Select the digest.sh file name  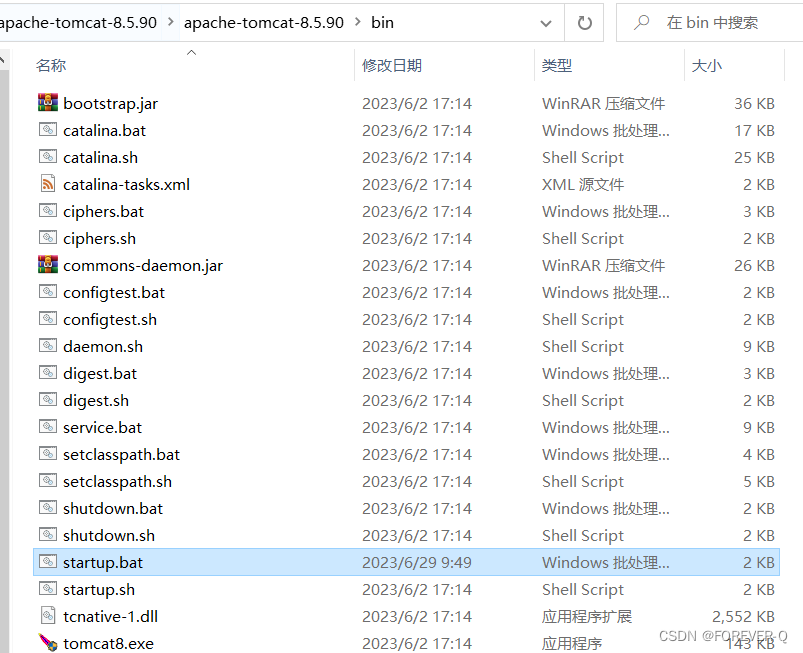pos(96,401)
